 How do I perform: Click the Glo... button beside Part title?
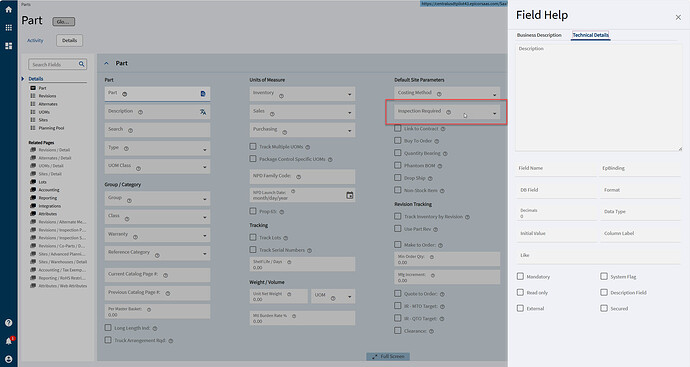64,22
